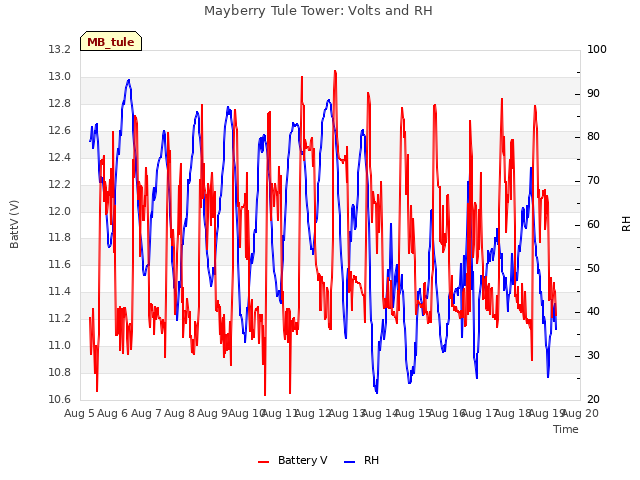640x480 pixels.
Task: Click the 12.2 left-axis tick label
Action: (x=59, y=184)
